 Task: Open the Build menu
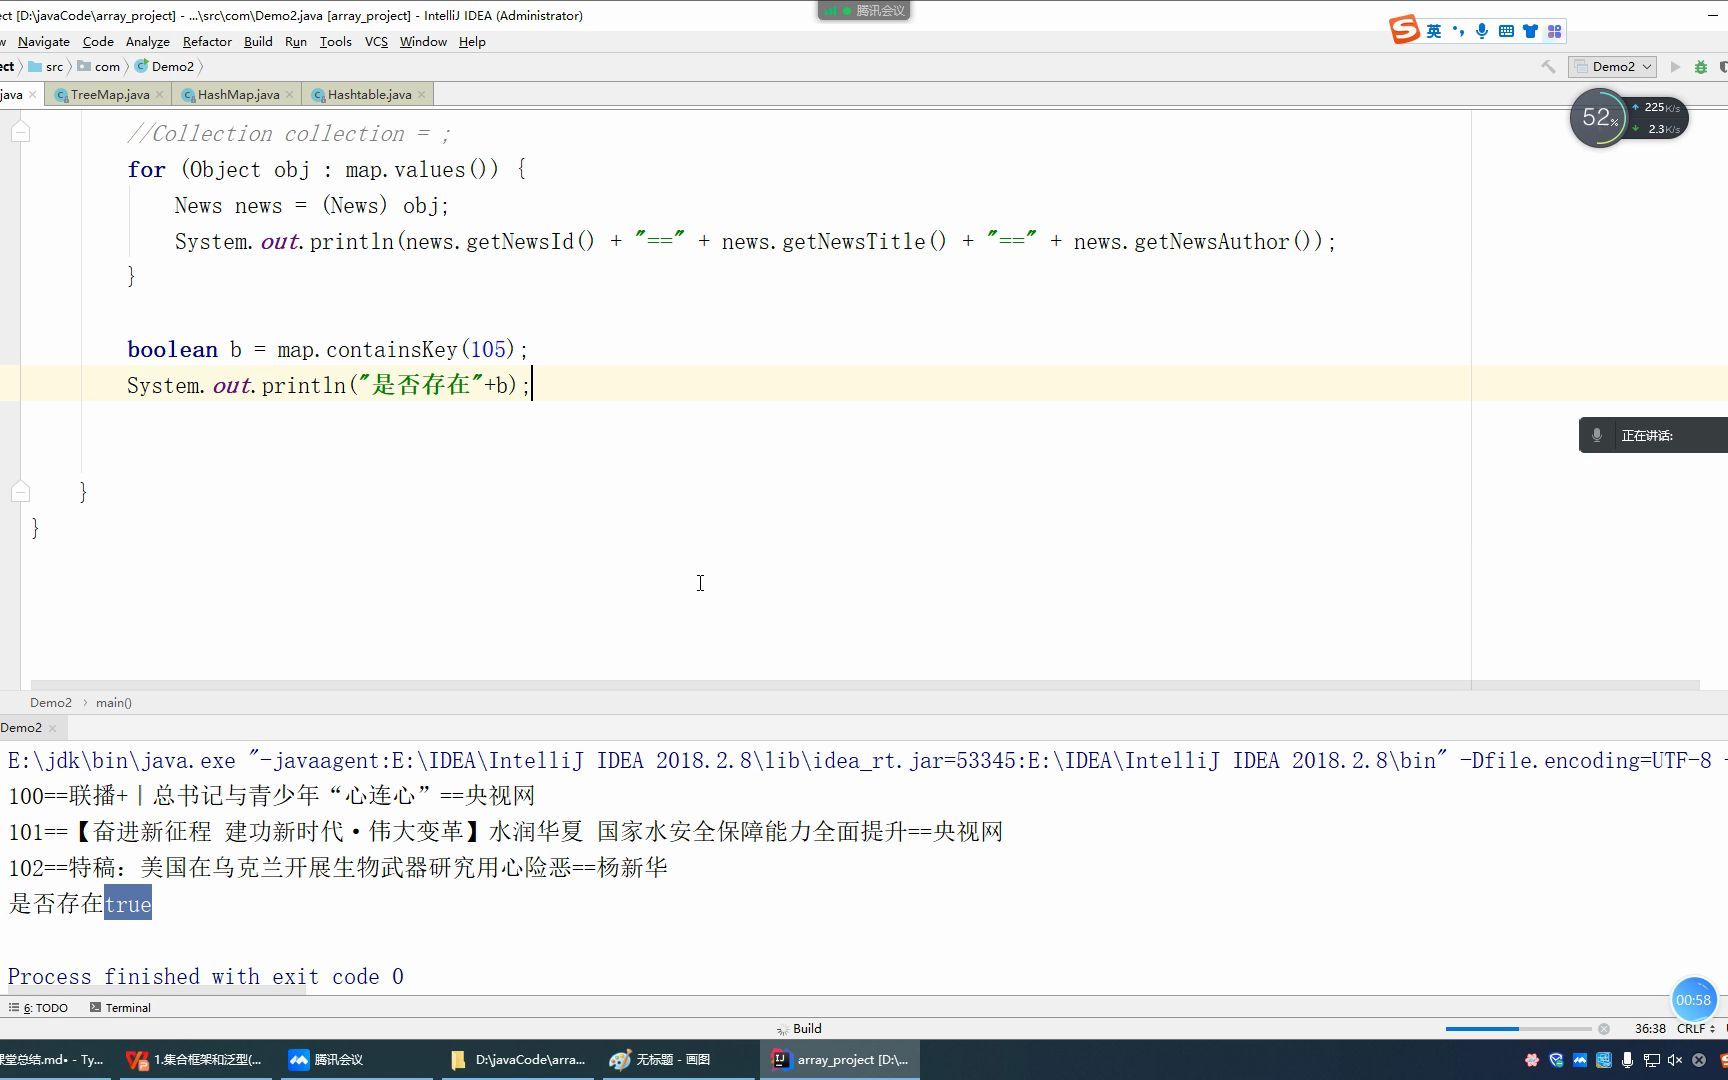(x=258, y=41)
